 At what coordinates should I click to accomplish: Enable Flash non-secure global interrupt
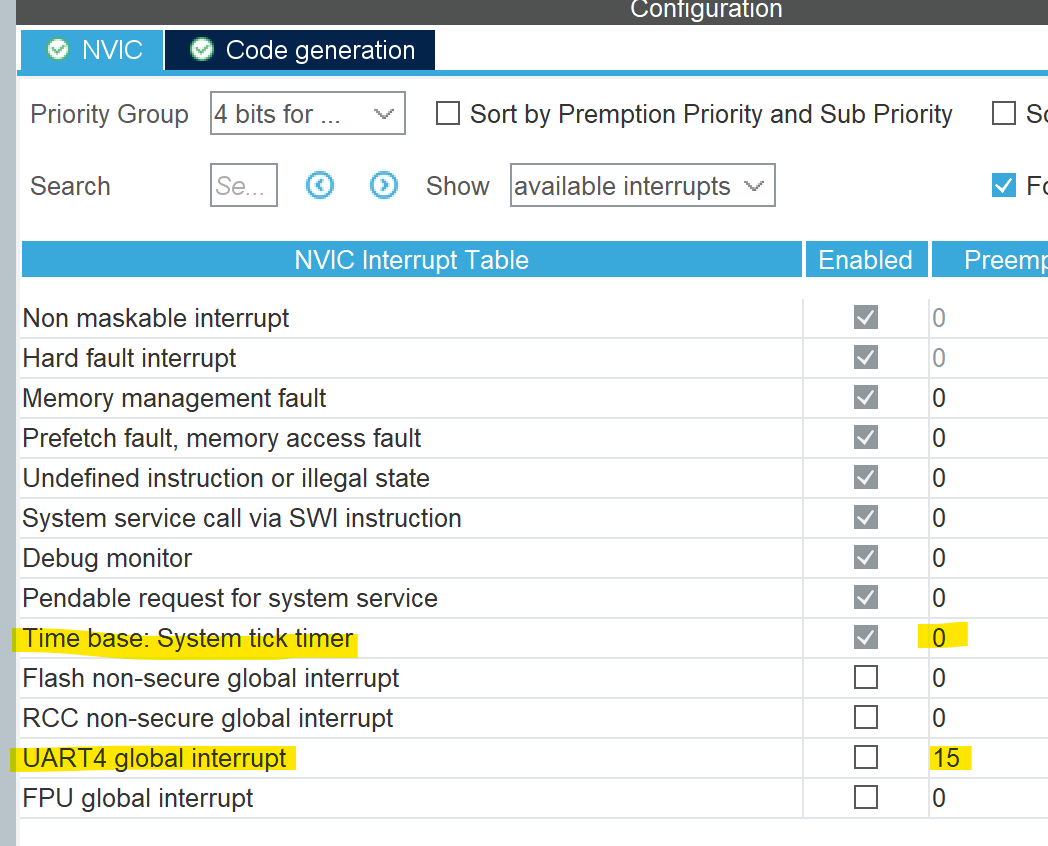866,678
